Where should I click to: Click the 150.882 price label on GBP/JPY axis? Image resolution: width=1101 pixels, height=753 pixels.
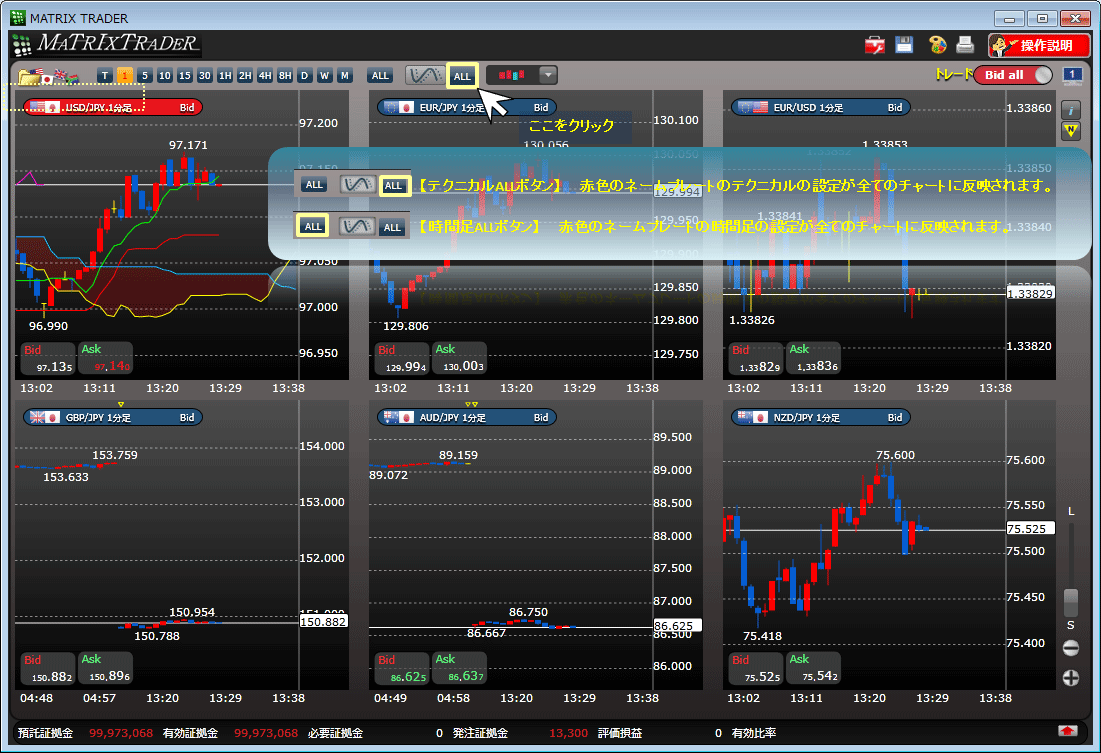click(323, 622)
